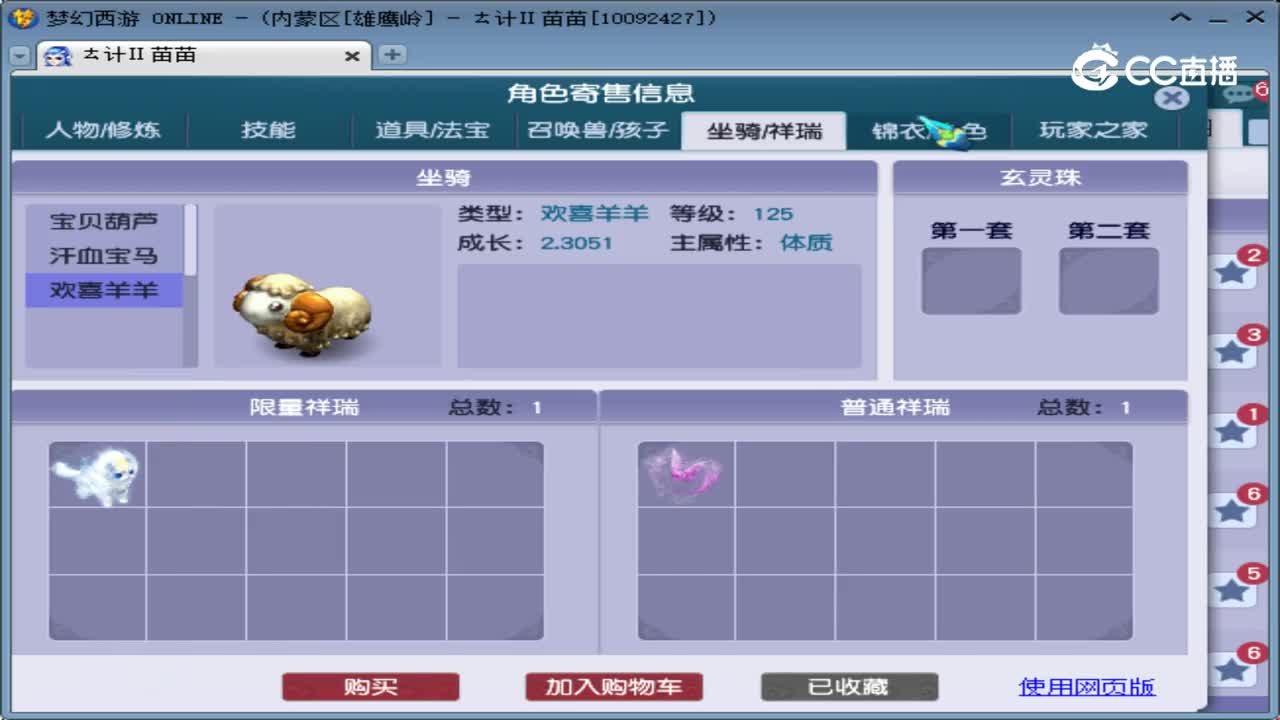Select the white cat 限量祥瑞 item

tap(97, 474)
